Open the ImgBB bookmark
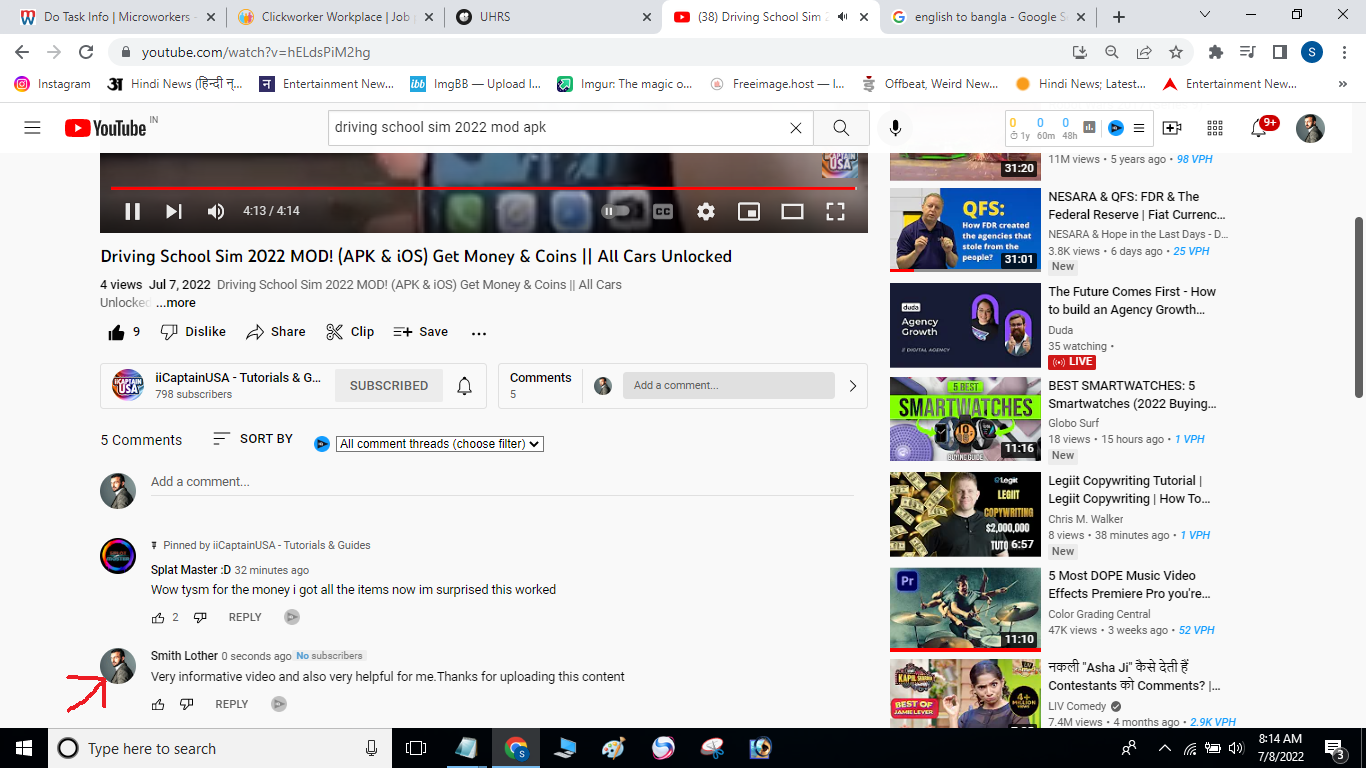This screenshot has width=1366, height=768. pos(475,84)
